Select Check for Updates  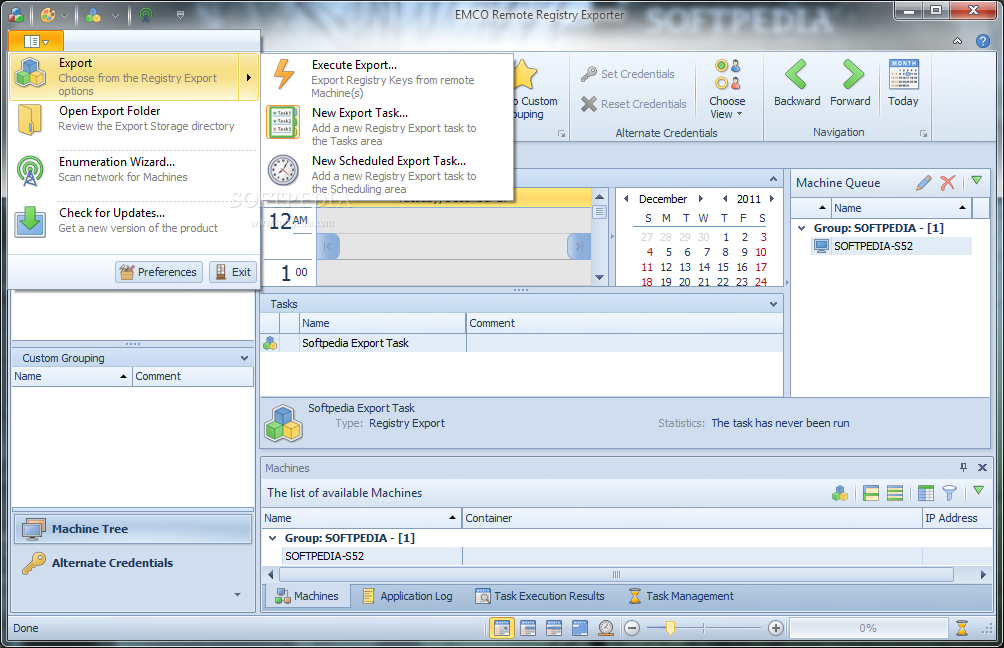(134, 221)
